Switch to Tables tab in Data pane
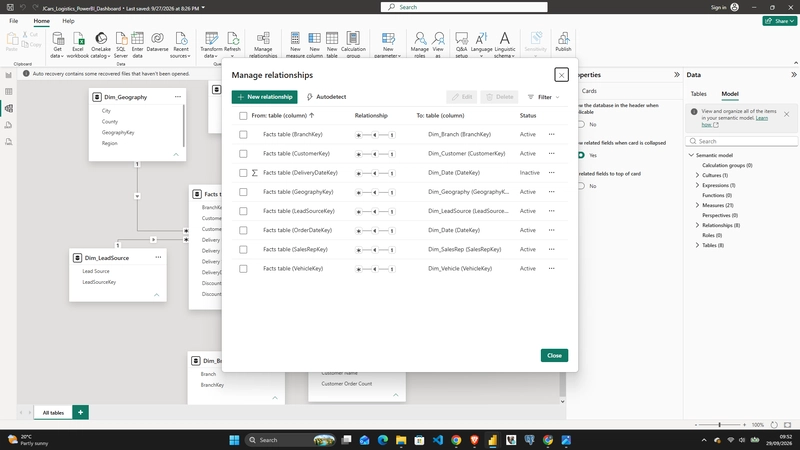 [698, 94]
